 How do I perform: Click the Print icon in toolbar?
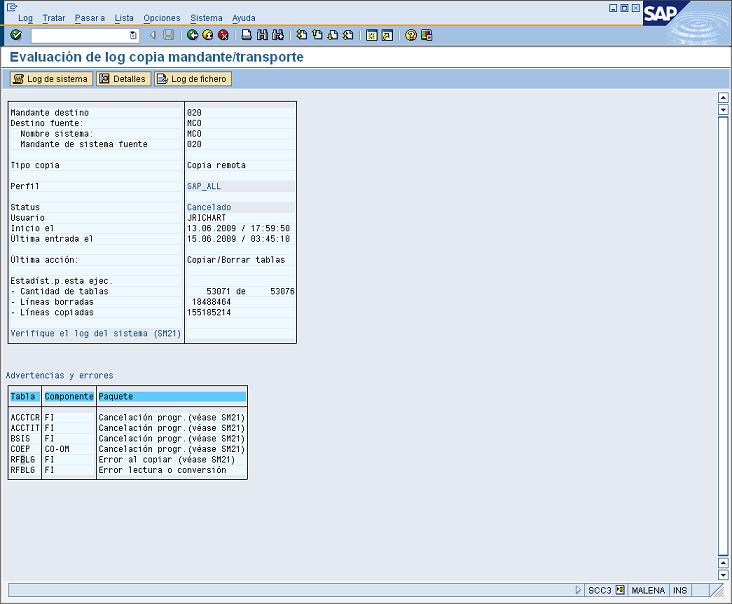coord(246,35)
